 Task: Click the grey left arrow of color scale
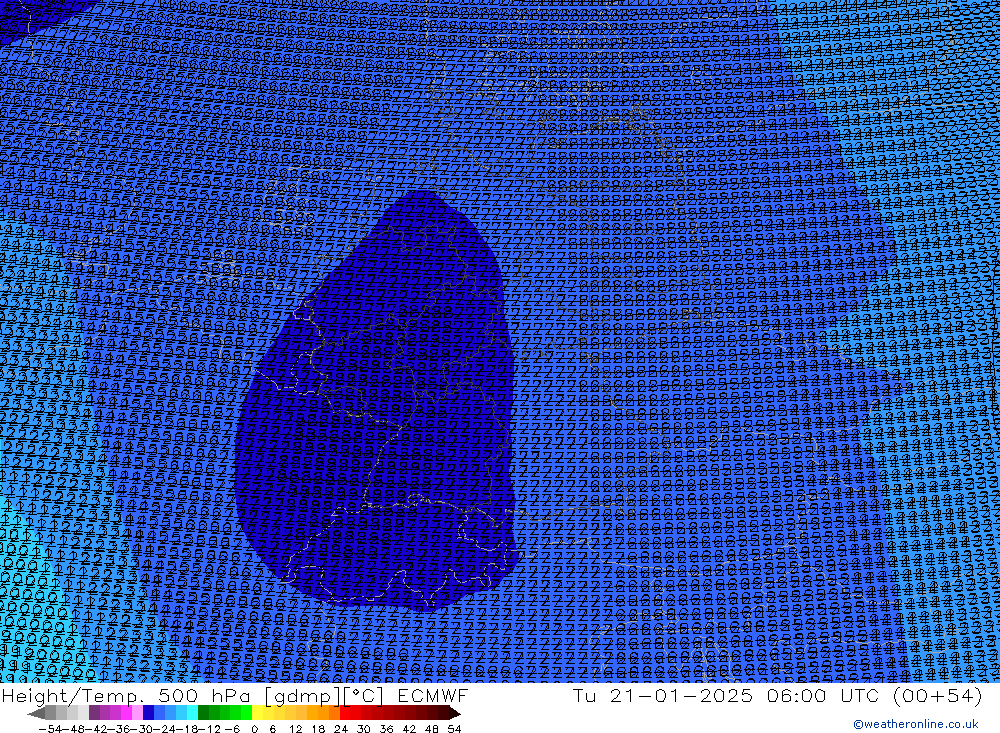coord(36,713)
